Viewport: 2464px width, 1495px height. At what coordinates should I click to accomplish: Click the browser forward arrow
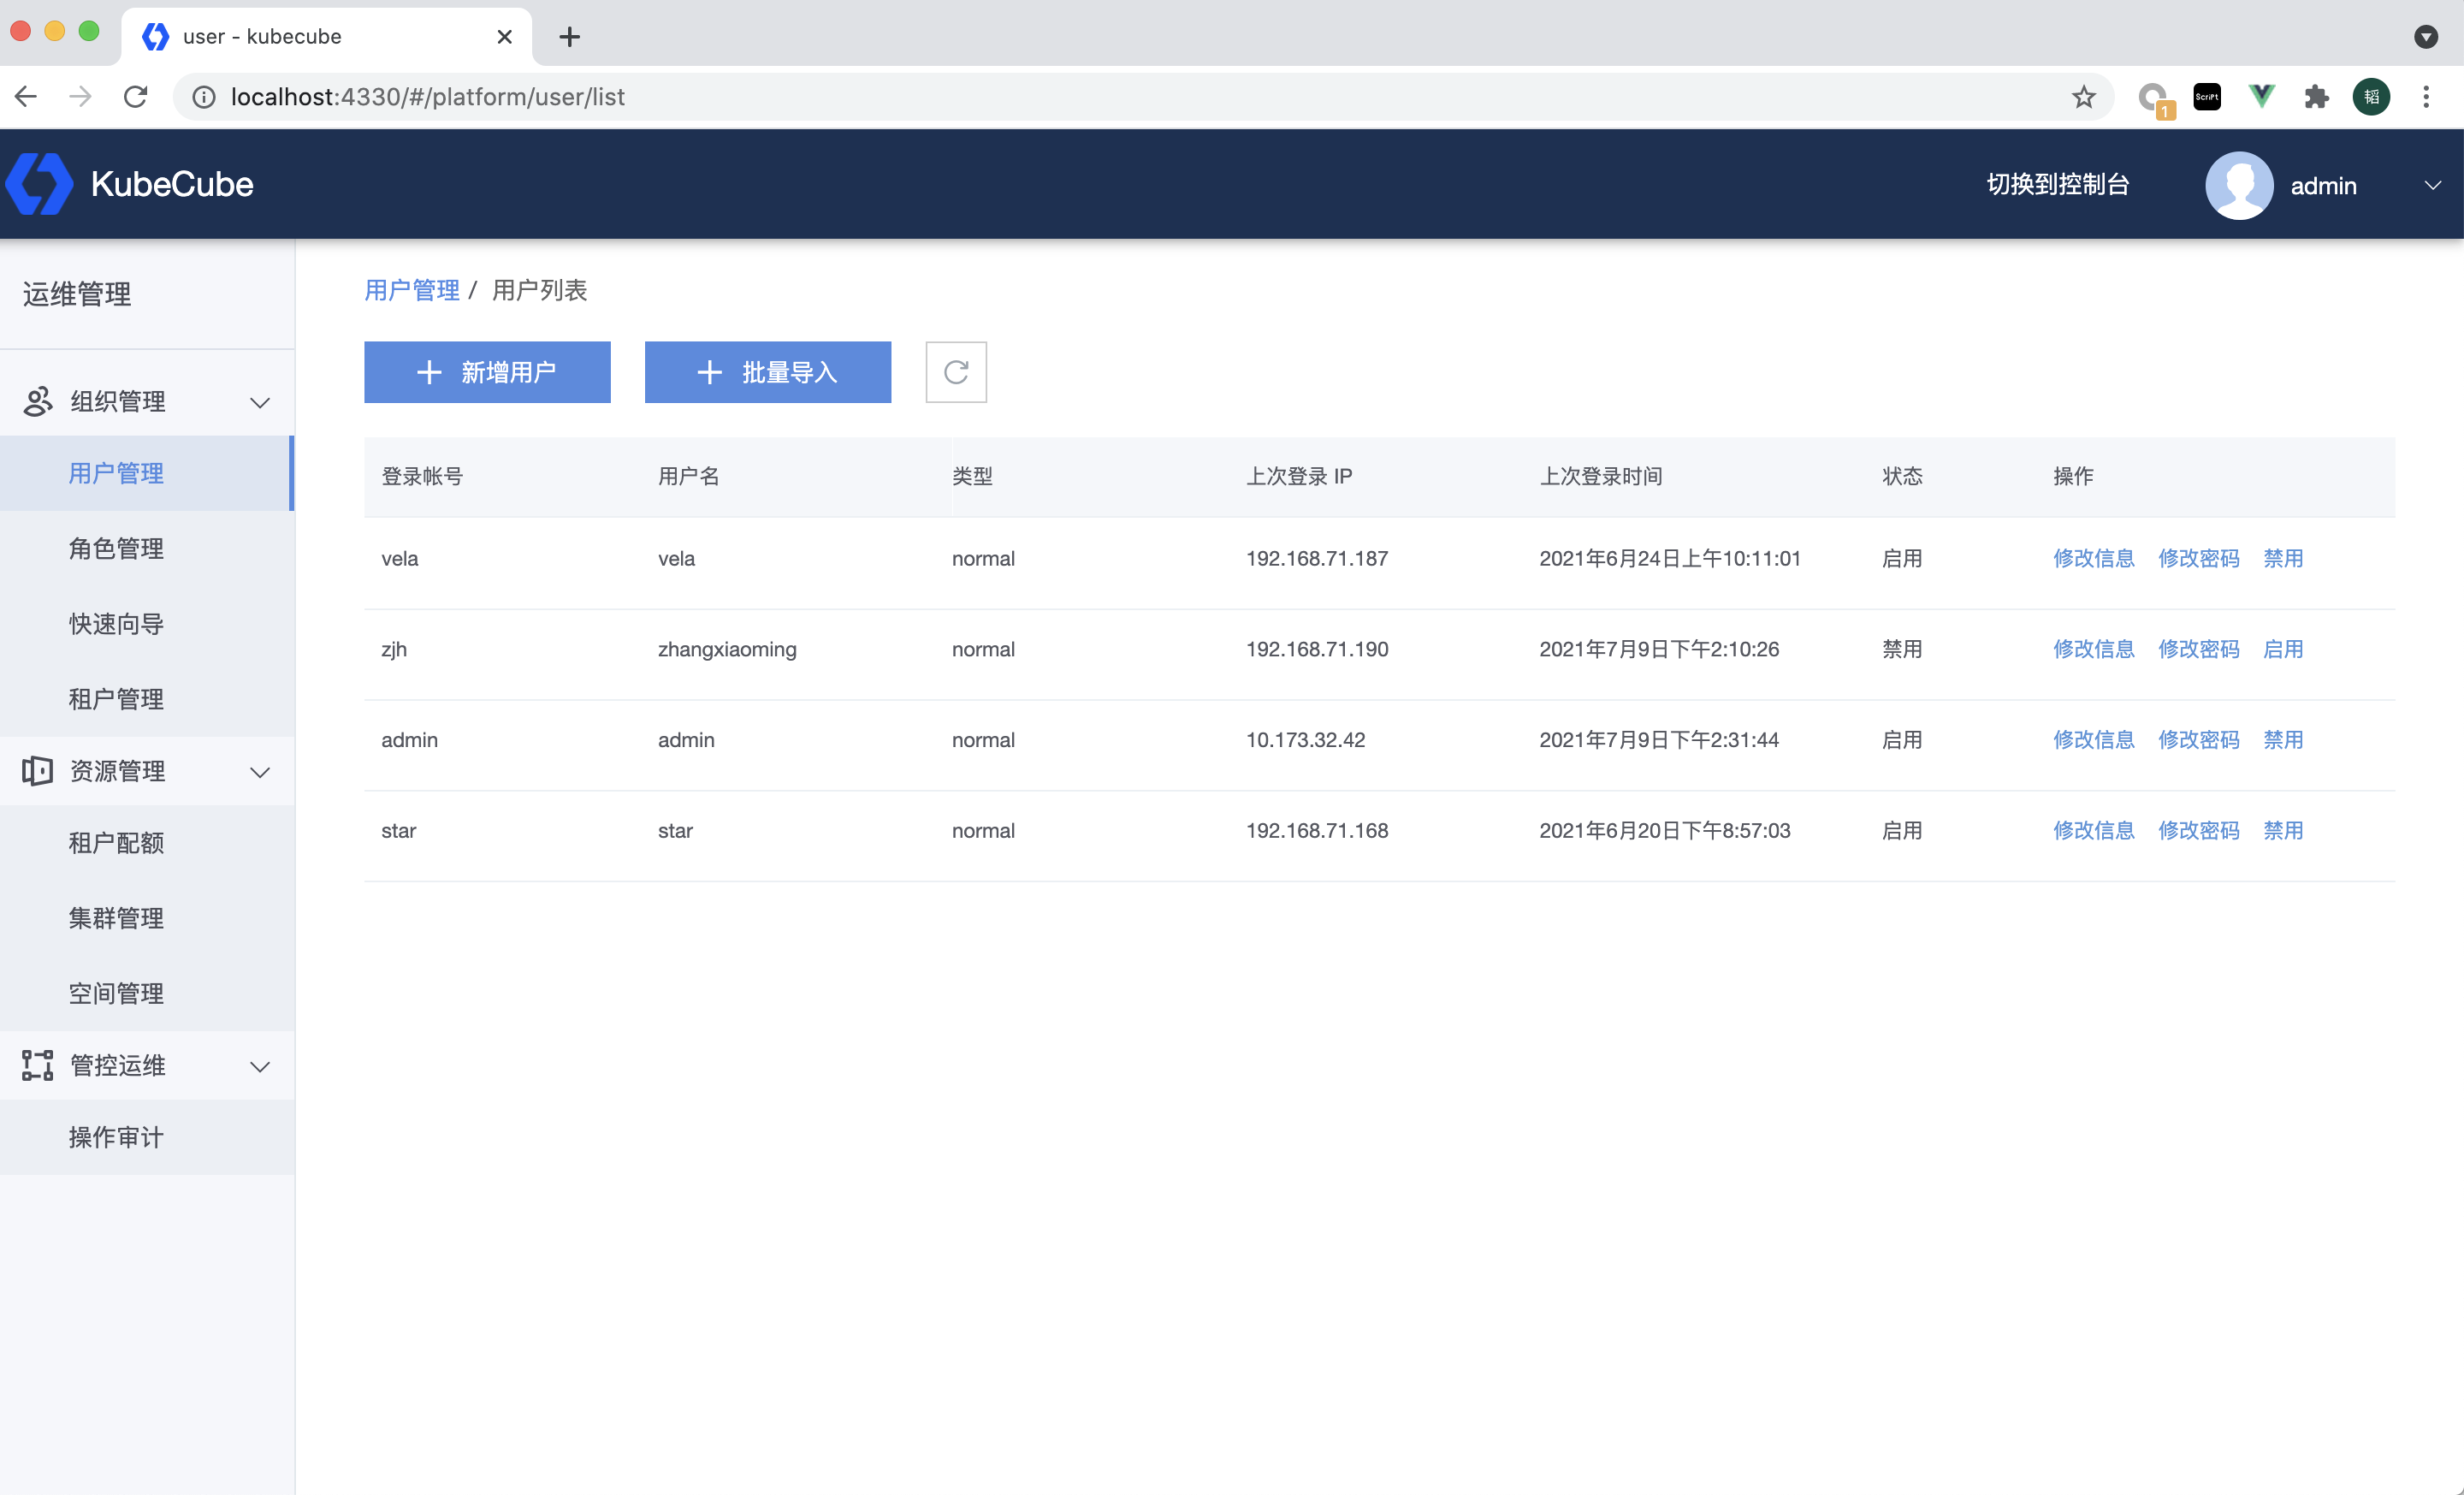80,96
